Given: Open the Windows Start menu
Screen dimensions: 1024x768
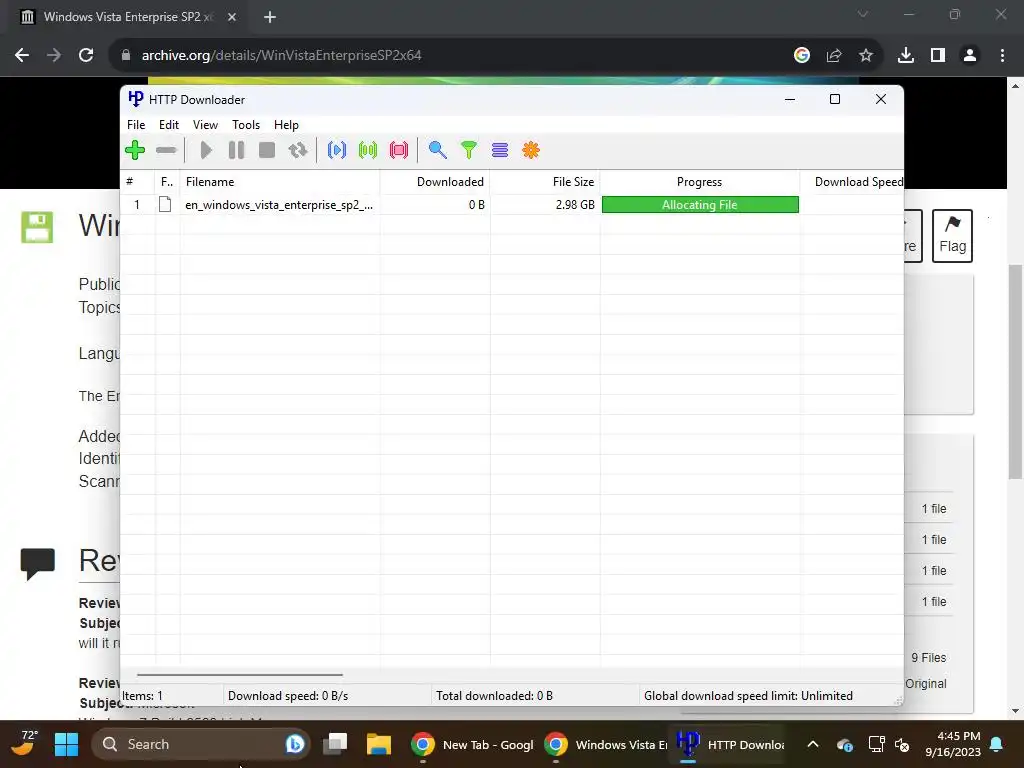Looking at the screenshot, I should tap(66, 744).
